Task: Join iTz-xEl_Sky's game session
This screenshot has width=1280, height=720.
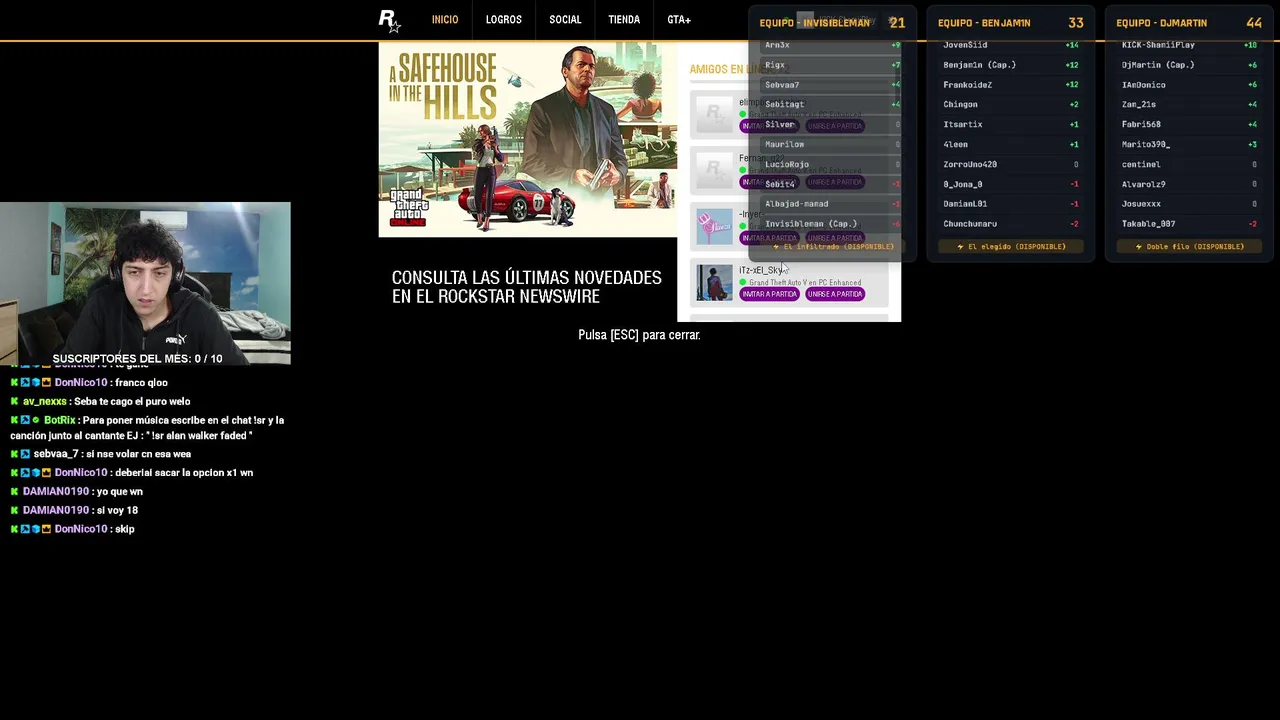Action: pos(835,294)
